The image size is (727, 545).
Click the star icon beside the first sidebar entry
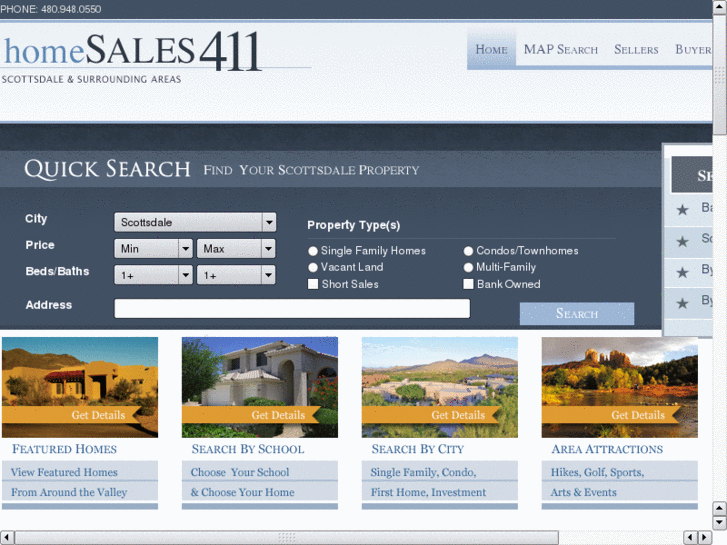click(x=682, y=210)
